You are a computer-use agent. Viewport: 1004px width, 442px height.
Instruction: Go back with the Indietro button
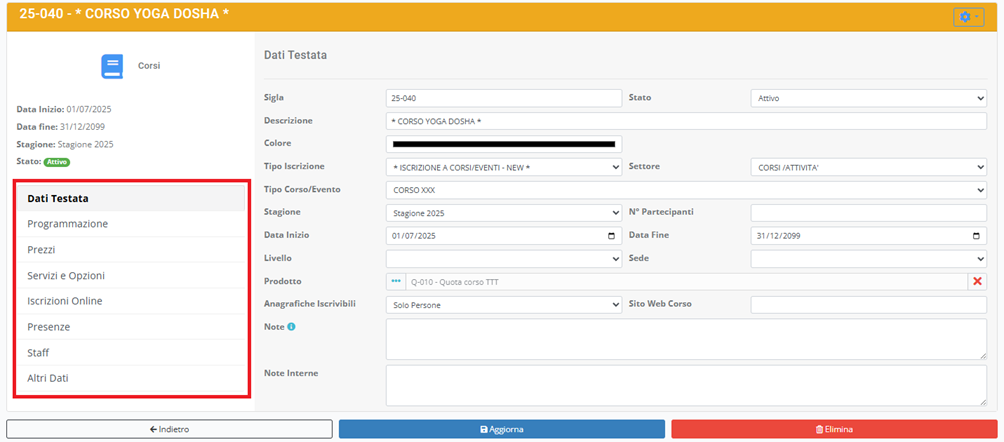point(169,429)
